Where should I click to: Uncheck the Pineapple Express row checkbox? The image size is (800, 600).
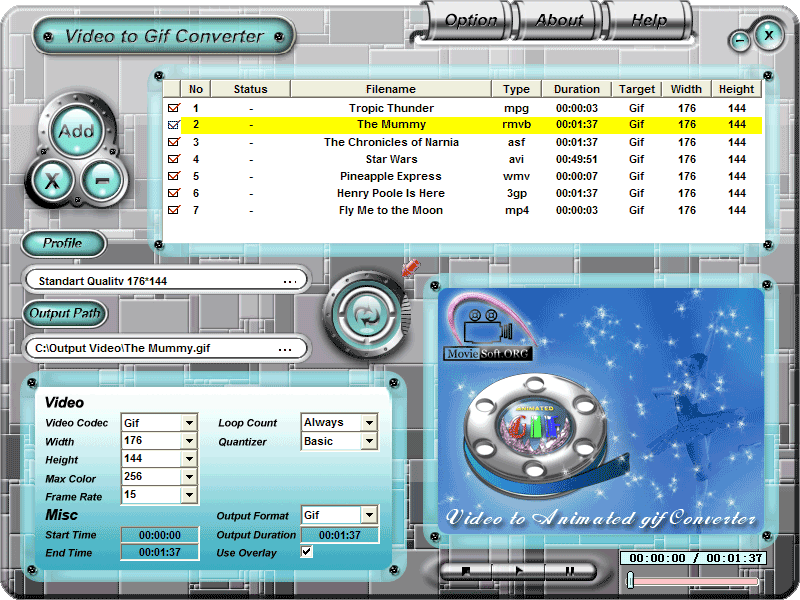[174, 176]
